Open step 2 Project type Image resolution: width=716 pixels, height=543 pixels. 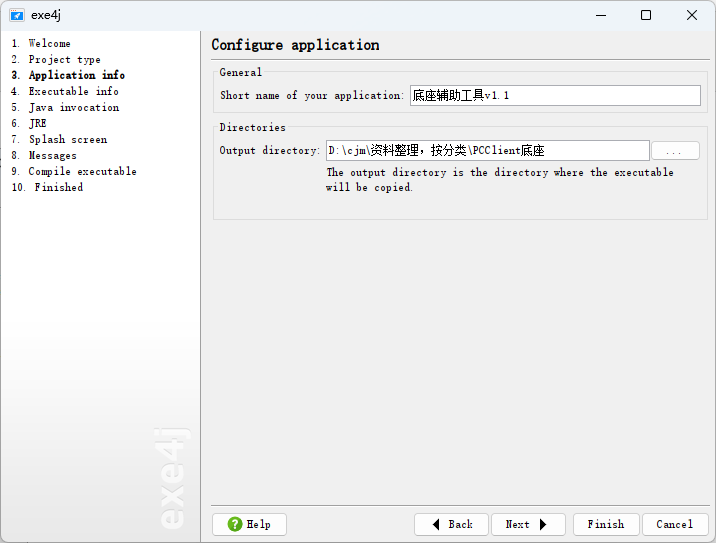click(56, 59)
